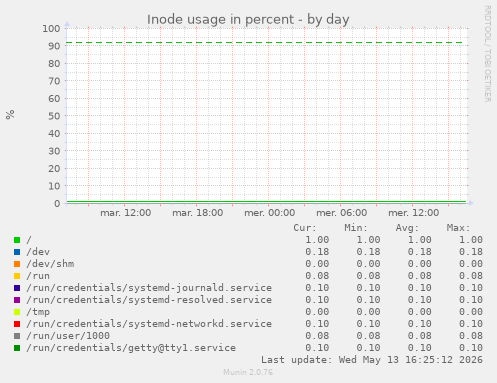The height and width of the screenshot is (383, 497).
Task: Click the Avg value 0.08 for /run/user/1000
Action: point(420,336)
